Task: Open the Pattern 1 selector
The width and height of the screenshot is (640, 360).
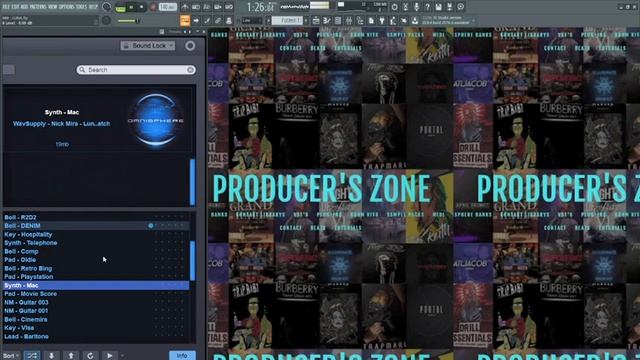Action: [287, 20]
